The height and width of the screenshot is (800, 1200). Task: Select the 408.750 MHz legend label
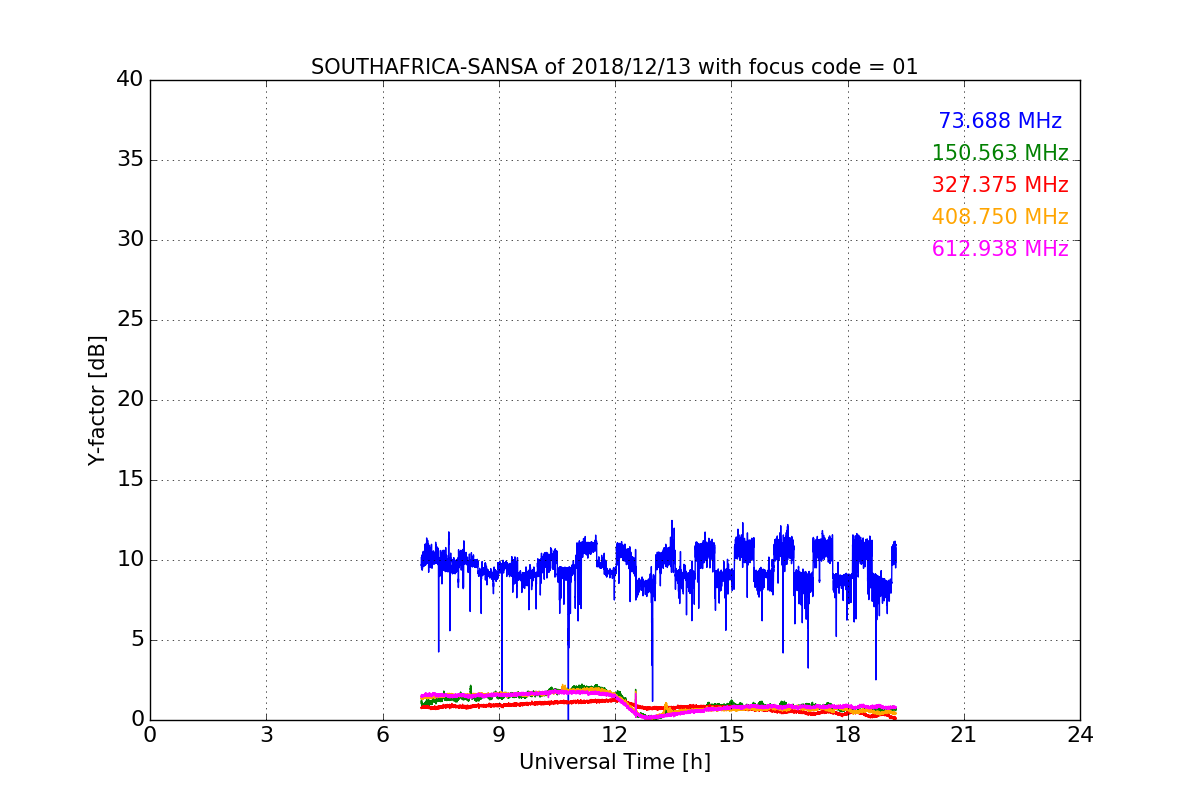point(1000,217)
